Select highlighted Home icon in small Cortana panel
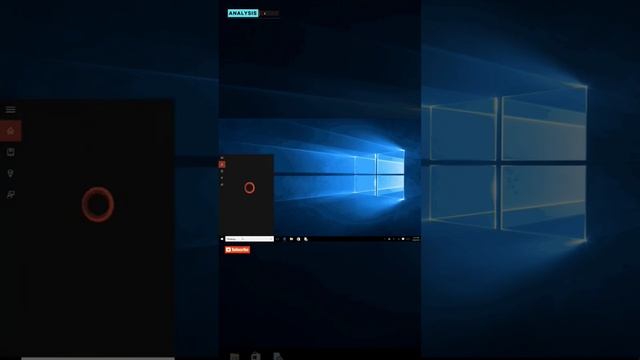640x360 pixels. pyautogui.click(x=222, y=164)
